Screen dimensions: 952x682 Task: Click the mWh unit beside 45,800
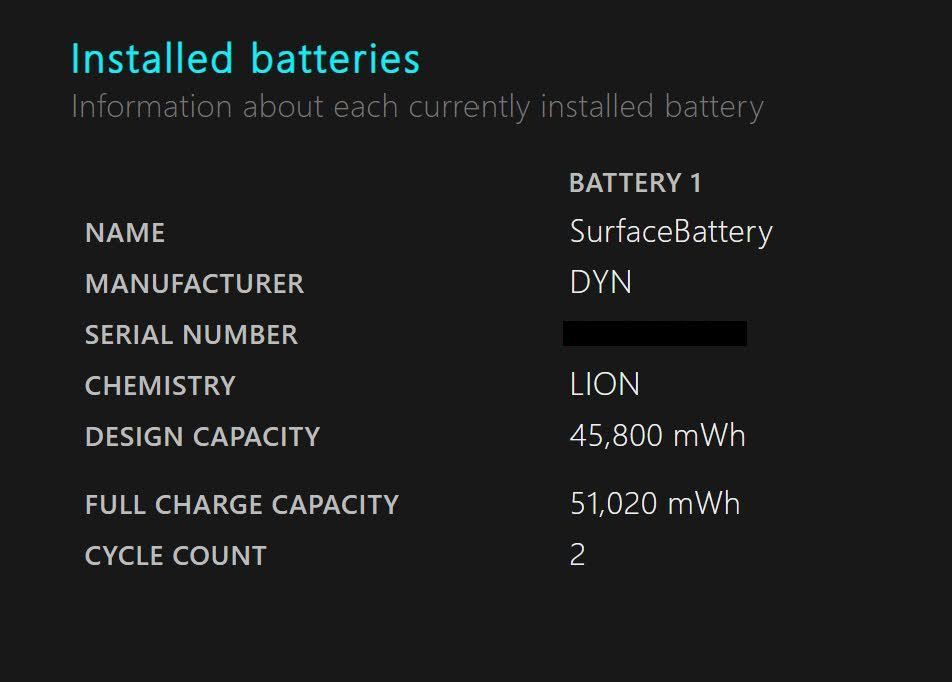[x=709, y=436]
